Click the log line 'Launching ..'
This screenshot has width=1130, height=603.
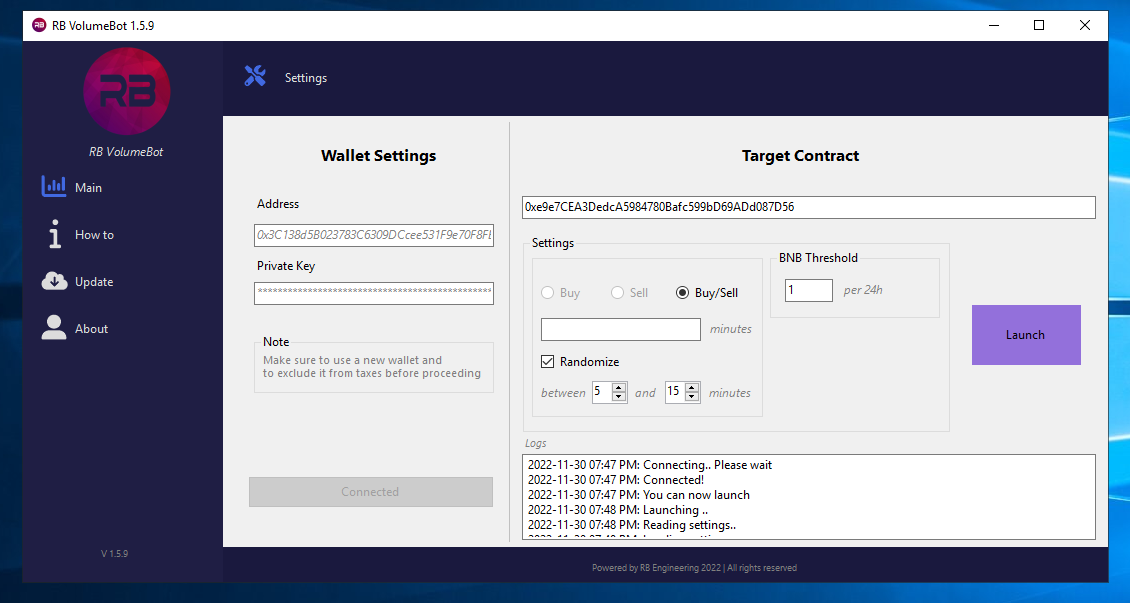(x=618, y=510)
